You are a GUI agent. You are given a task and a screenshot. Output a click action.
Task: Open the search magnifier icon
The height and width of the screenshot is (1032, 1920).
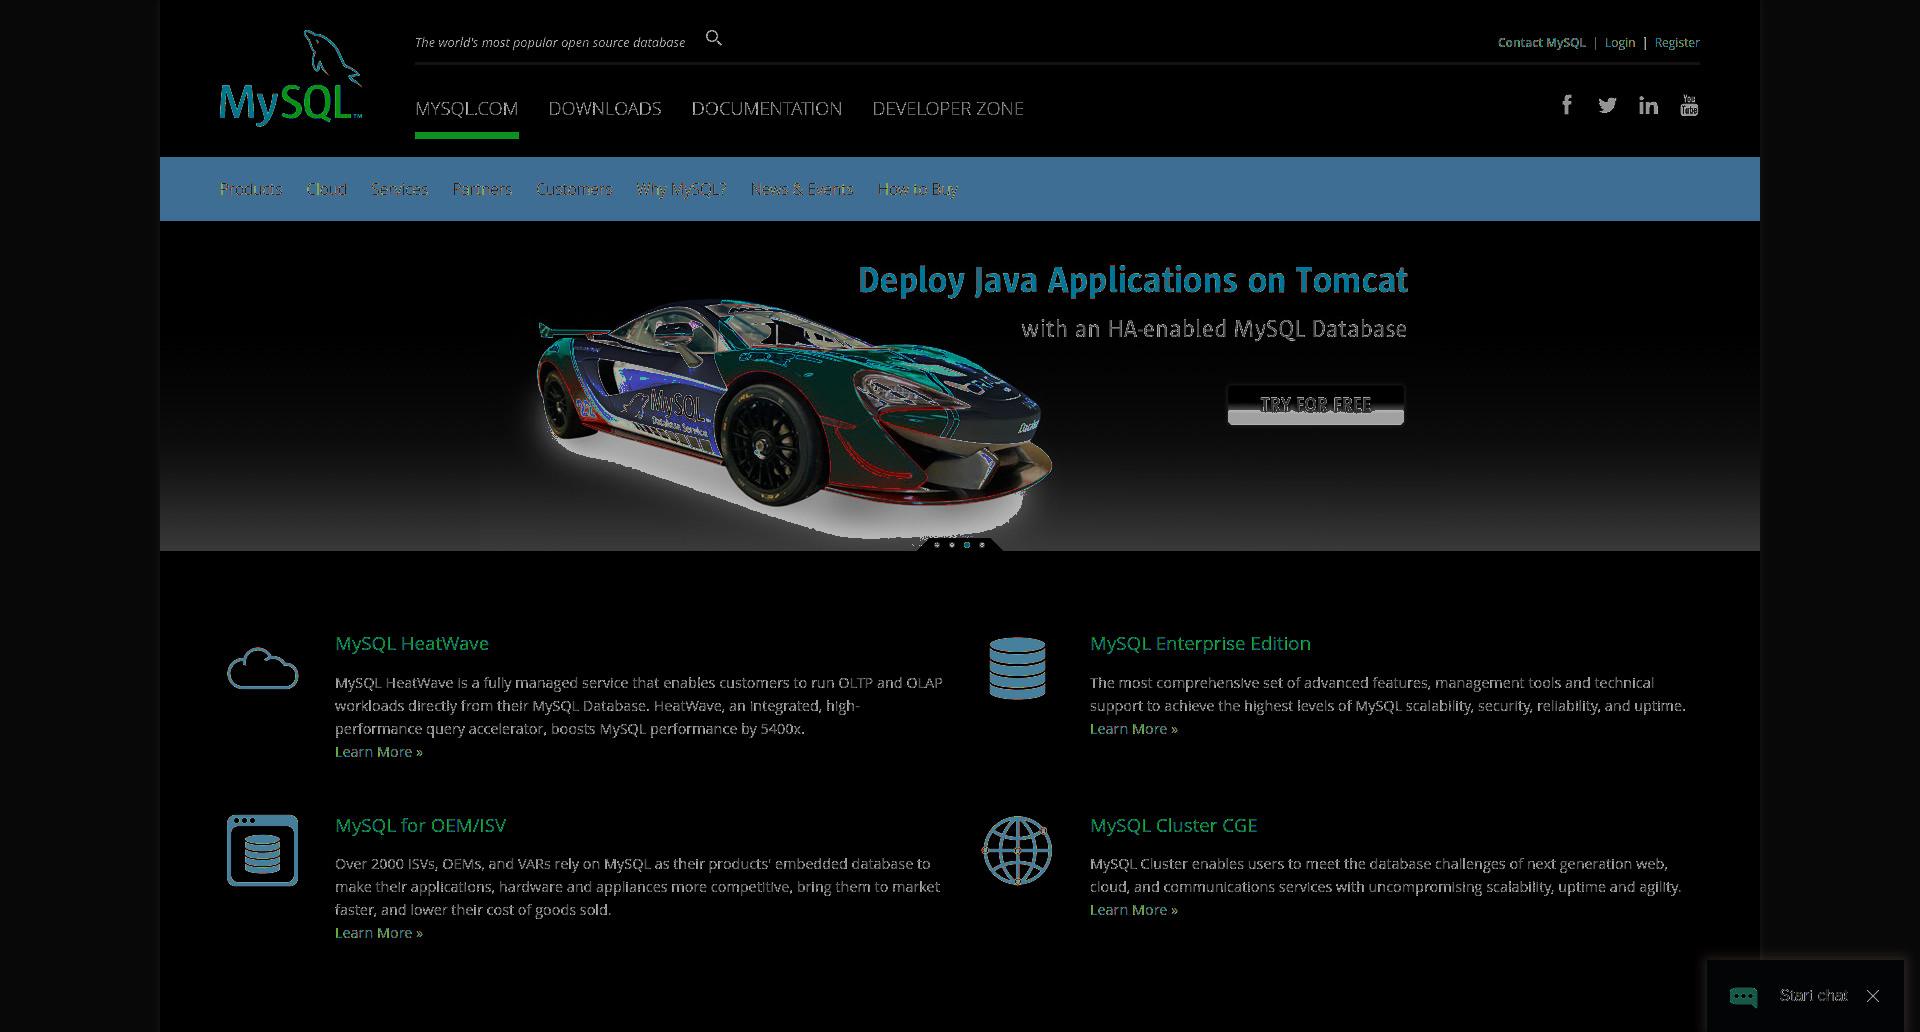coord(713,38)
